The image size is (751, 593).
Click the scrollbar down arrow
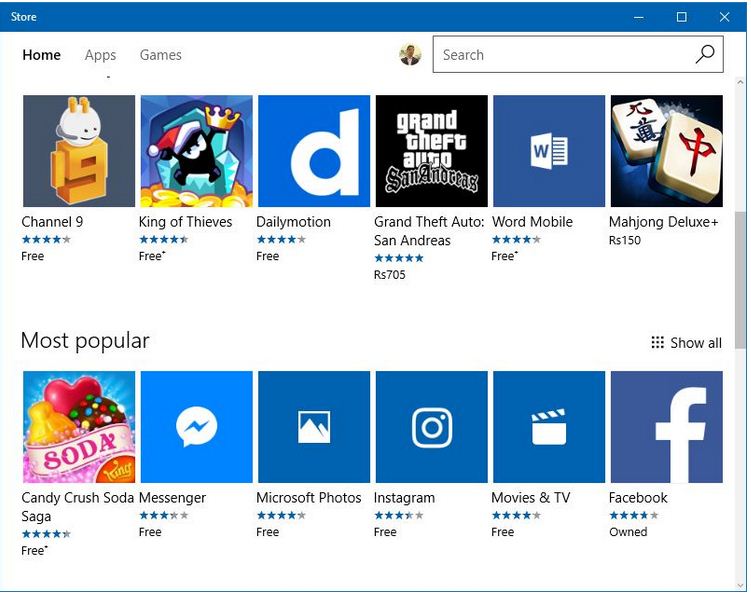(740, 585)
